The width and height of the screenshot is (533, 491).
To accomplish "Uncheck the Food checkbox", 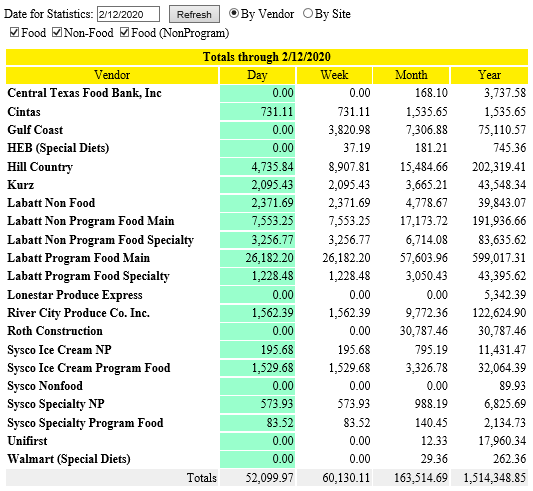I will point(15,33).
